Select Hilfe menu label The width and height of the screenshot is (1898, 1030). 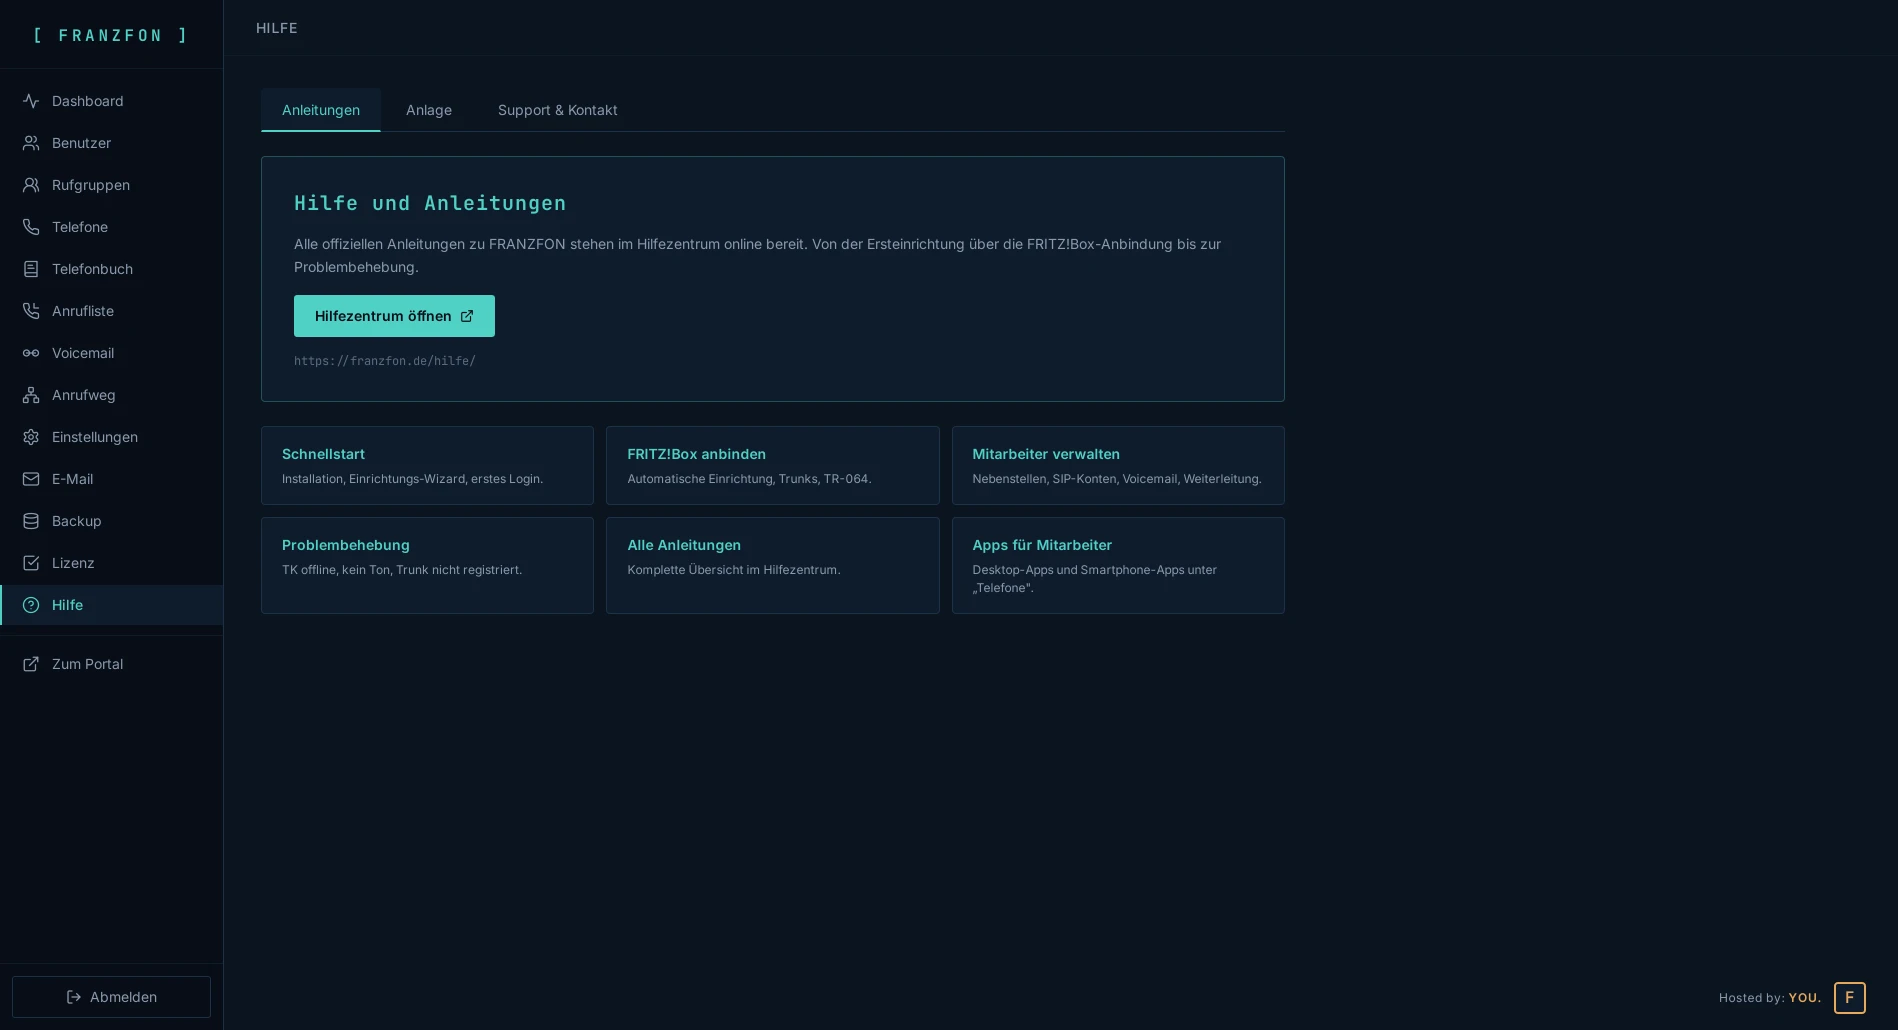67,605
